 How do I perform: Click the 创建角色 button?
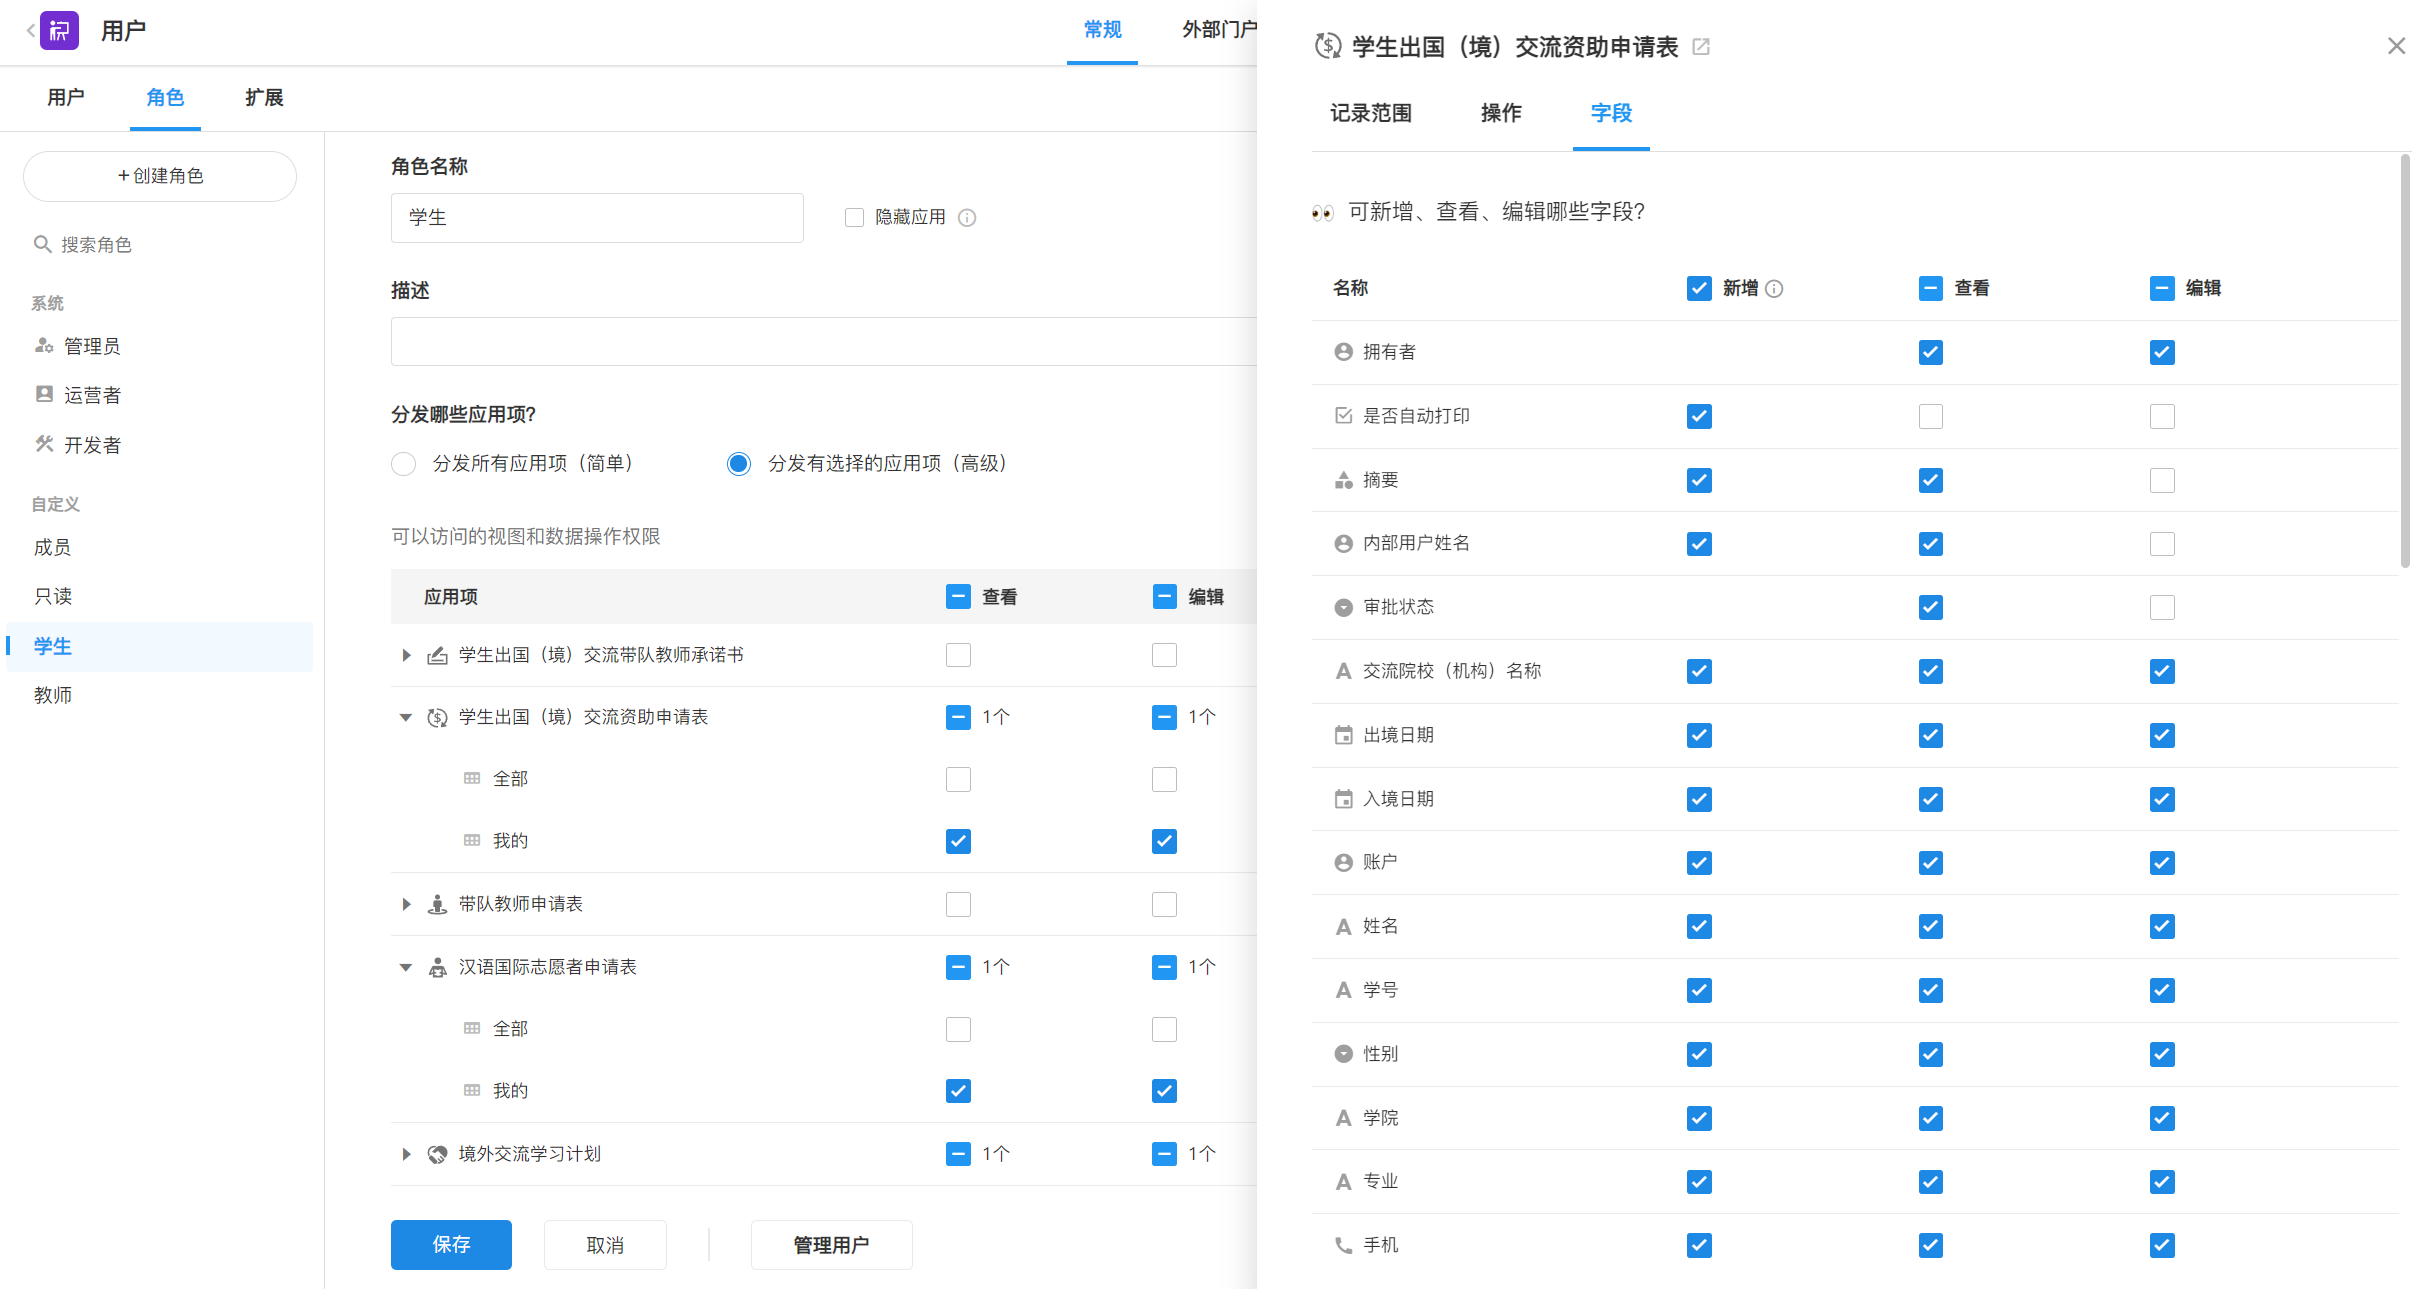tap(160, 176)
